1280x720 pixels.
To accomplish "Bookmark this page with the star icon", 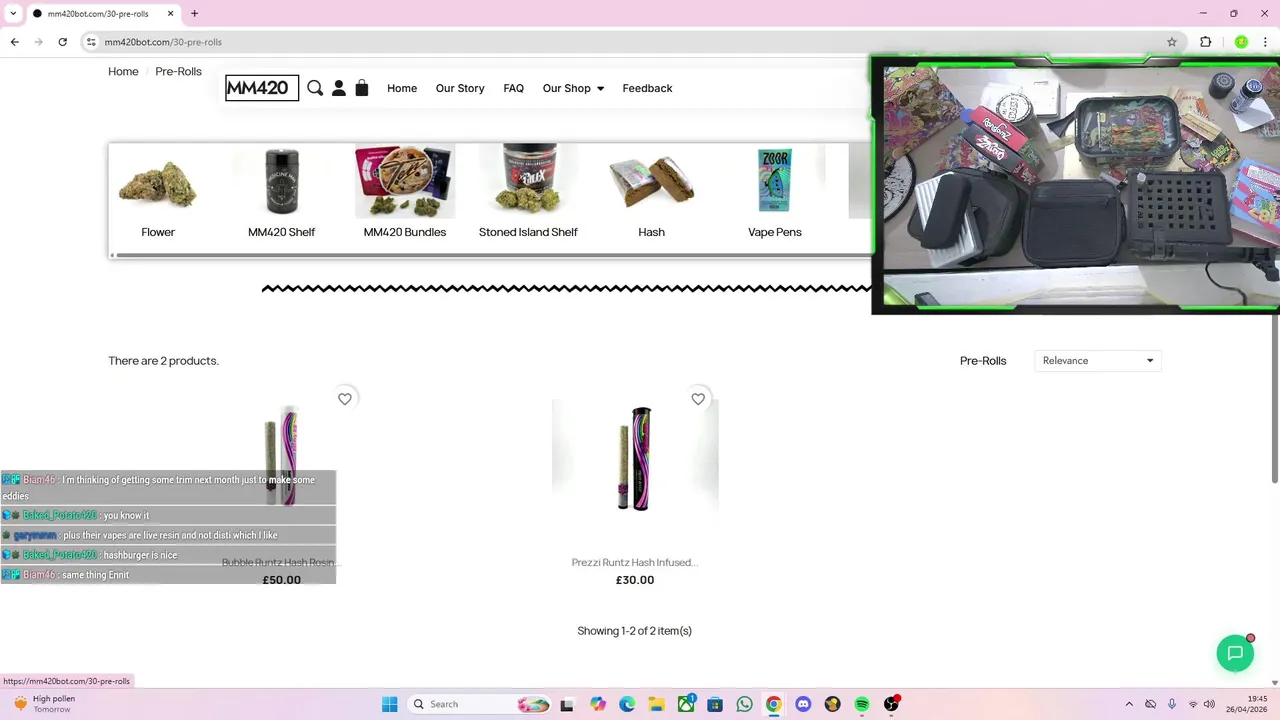I will [x=1172, y=42].
